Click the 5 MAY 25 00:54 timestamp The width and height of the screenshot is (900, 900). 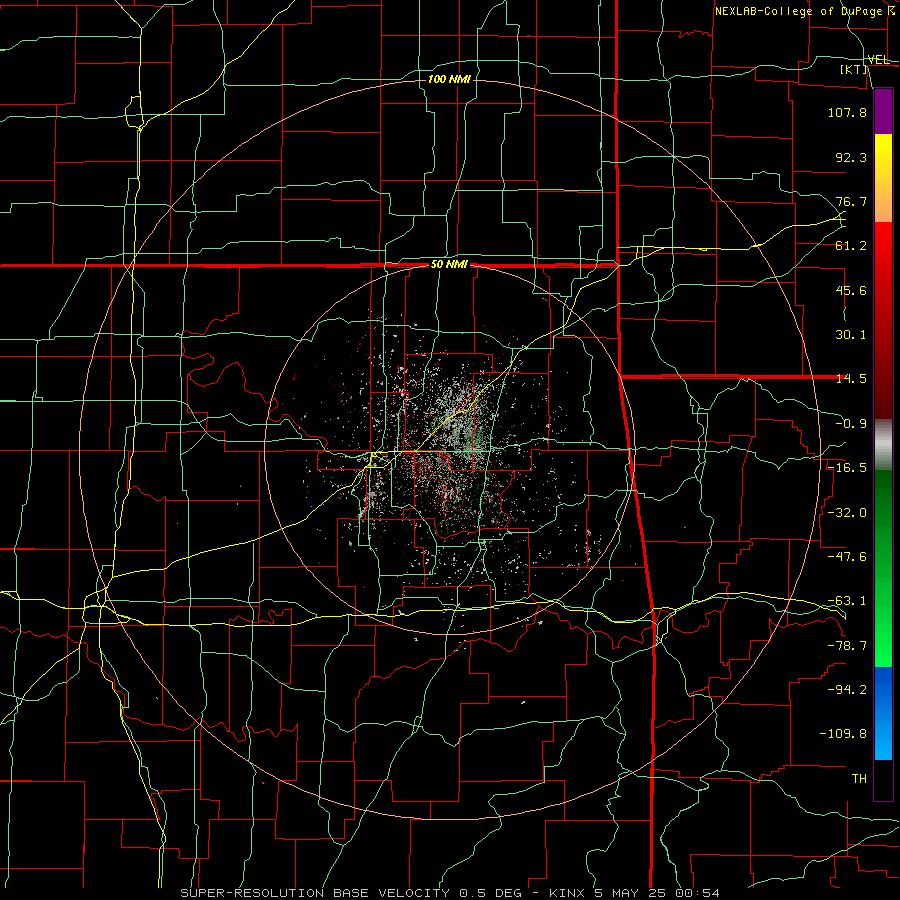tap(657, 893)
